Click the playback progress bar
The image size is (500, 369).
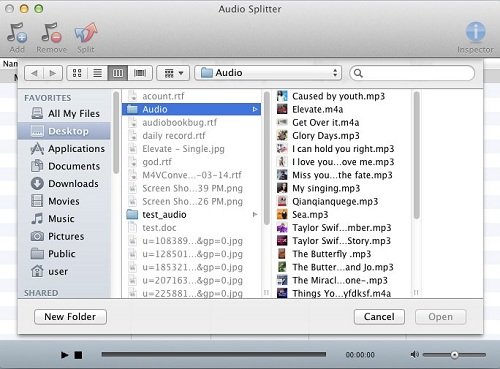click(214, 354)
